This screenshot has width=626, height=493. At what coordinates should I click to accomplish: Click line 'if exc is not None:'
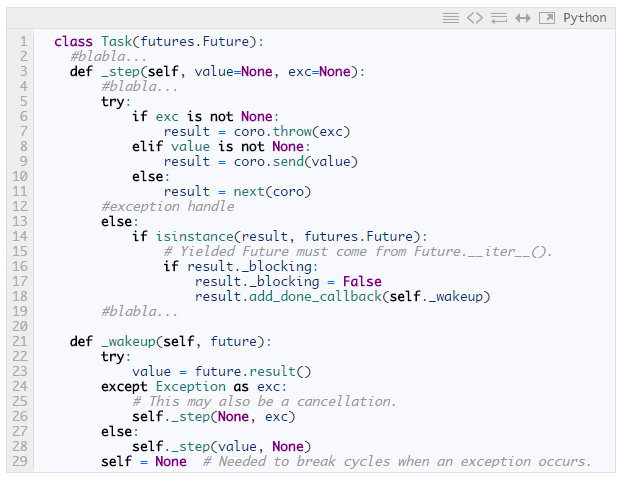(205, 117)
